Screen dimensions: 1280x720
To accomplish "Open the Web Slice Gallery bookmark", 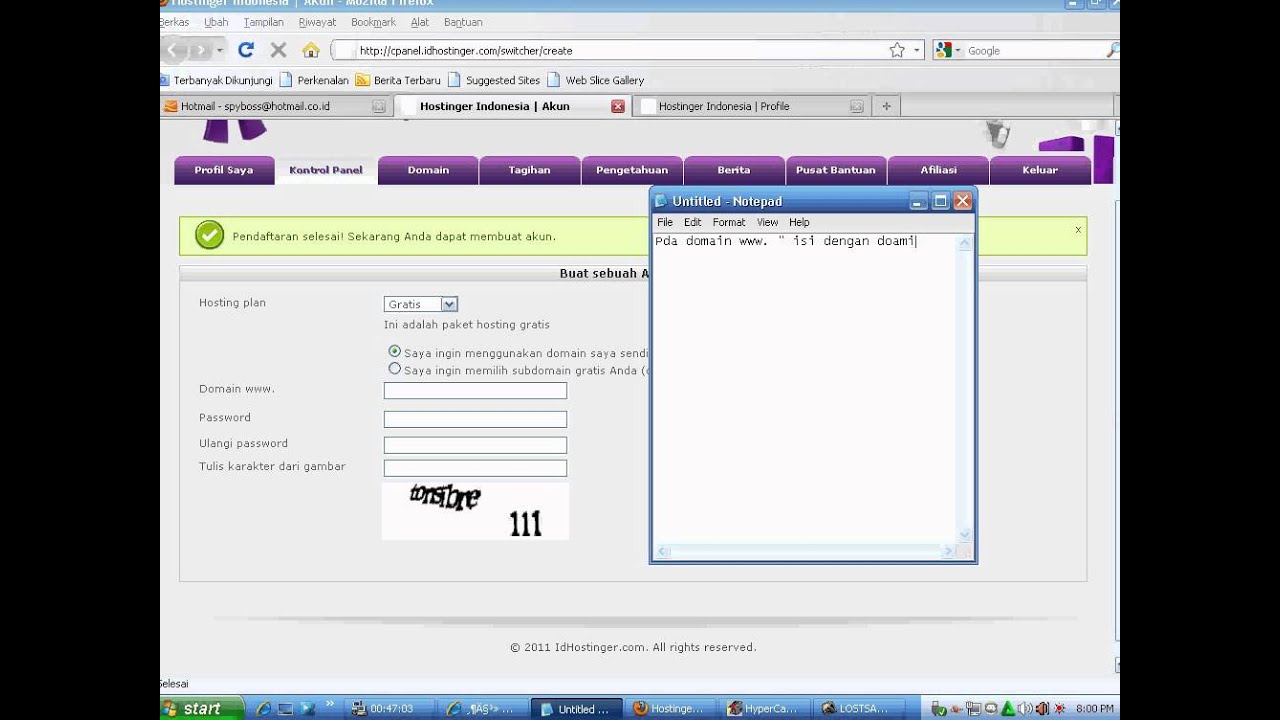I will (596, 80).
